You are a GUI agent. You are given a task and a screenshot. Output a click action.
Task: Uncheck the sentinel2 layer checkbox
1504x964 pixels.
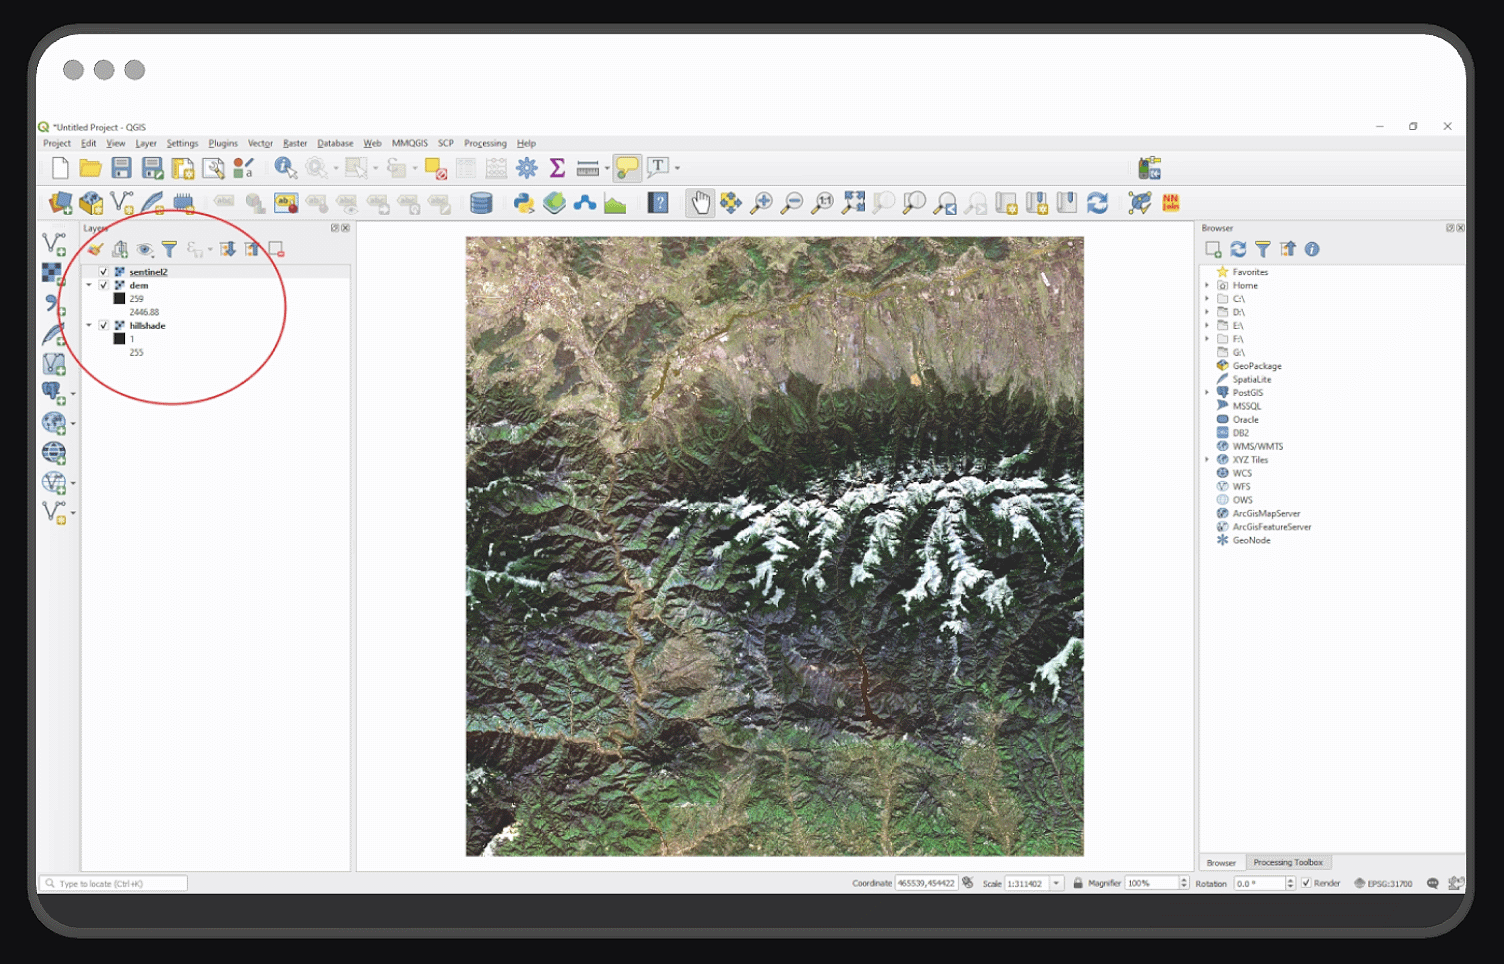(x=103, y=271)
